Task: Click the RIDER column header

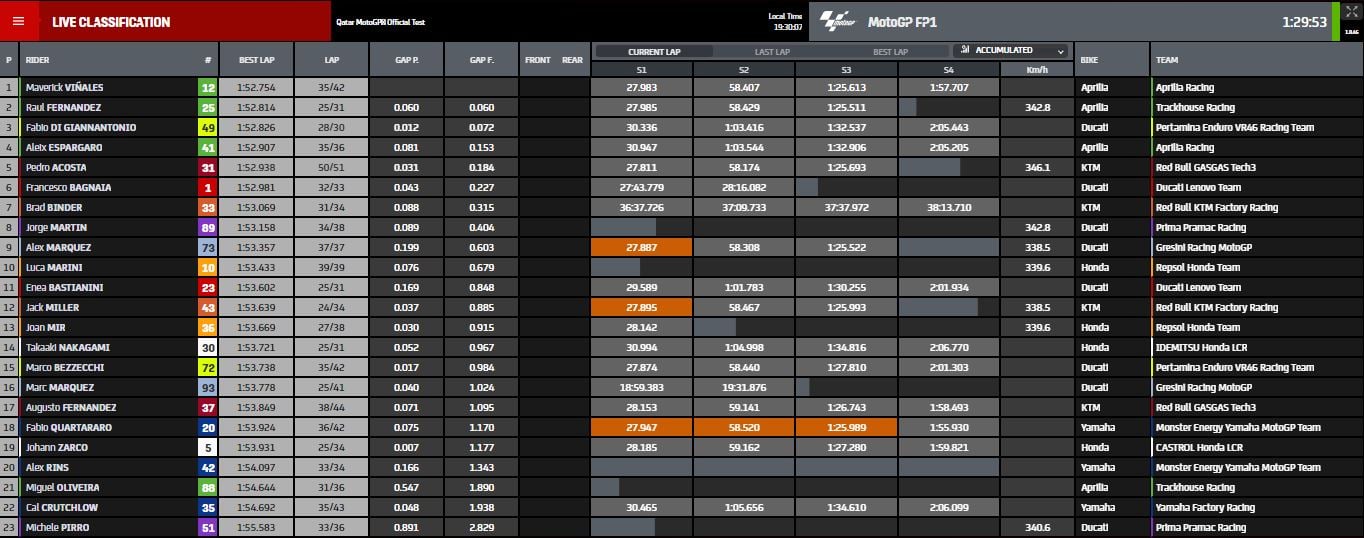Action: pyautogui.click(x=37, y=60)
